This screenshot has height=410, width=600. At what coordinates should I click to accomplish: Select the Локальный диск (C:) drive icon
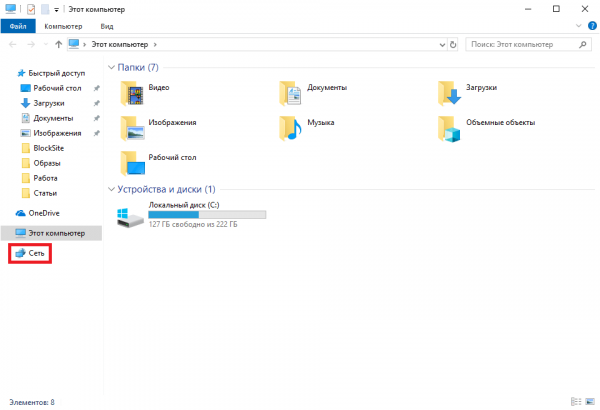tap(130, 217)
